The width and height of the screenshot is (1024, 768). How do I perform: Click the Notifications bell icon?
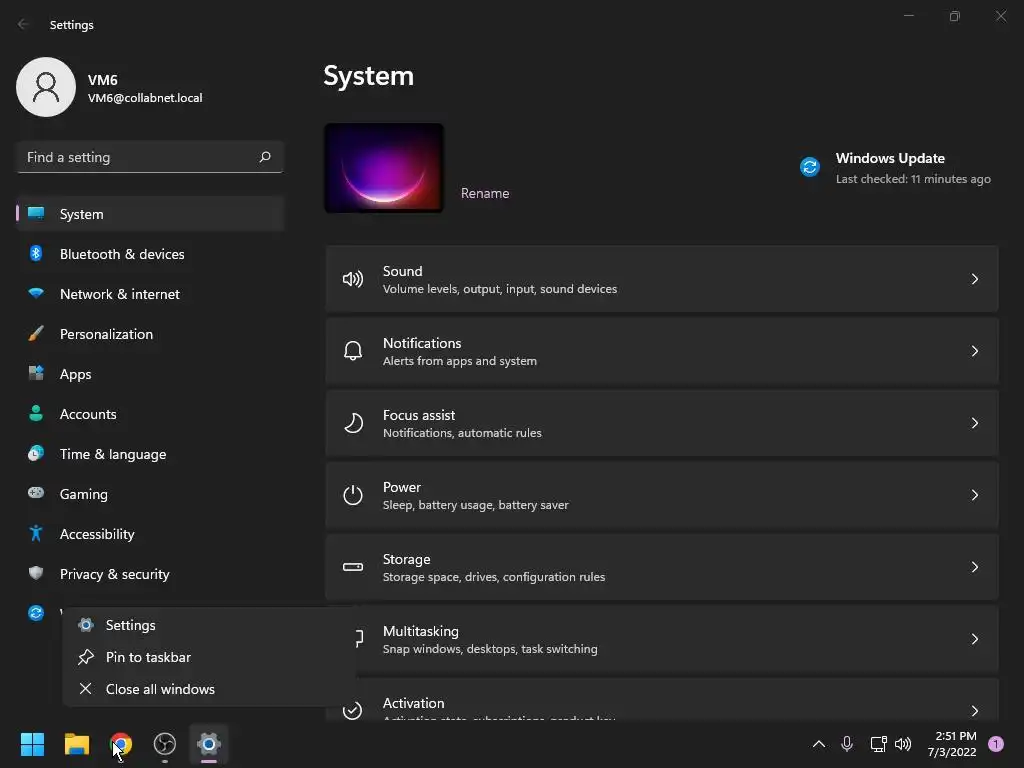[x=353, y=351]
